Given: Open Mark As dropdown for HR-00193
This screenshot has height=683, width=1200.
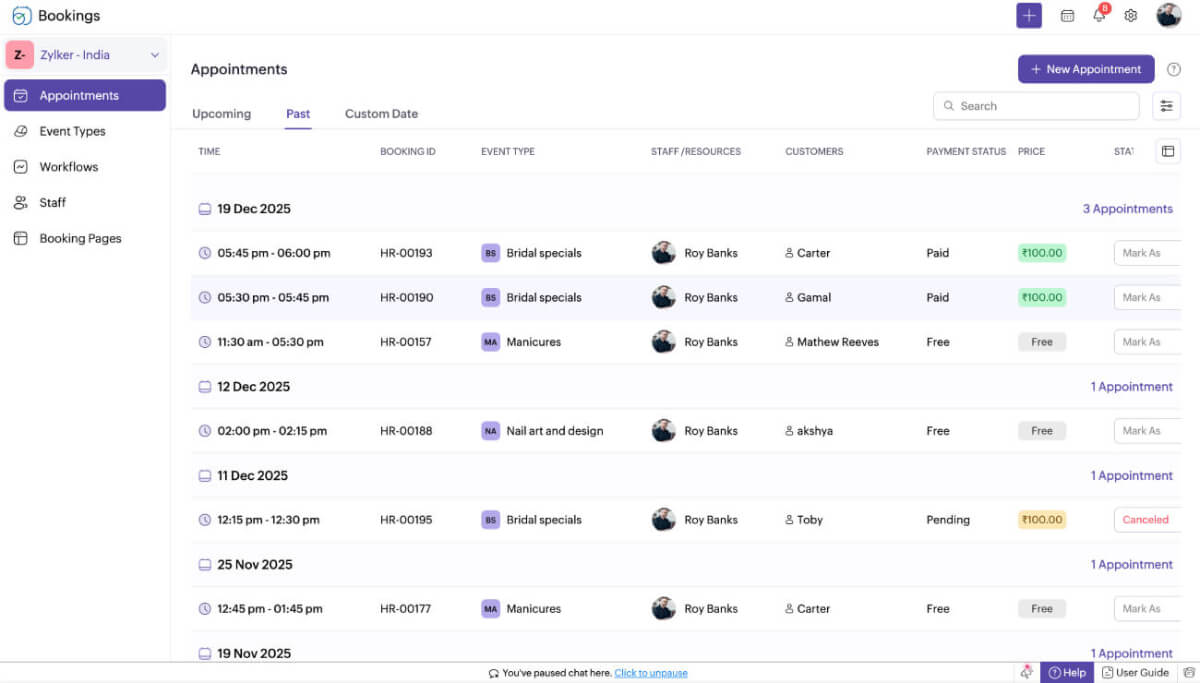Looking at the screenshot, I should 1146,253.
